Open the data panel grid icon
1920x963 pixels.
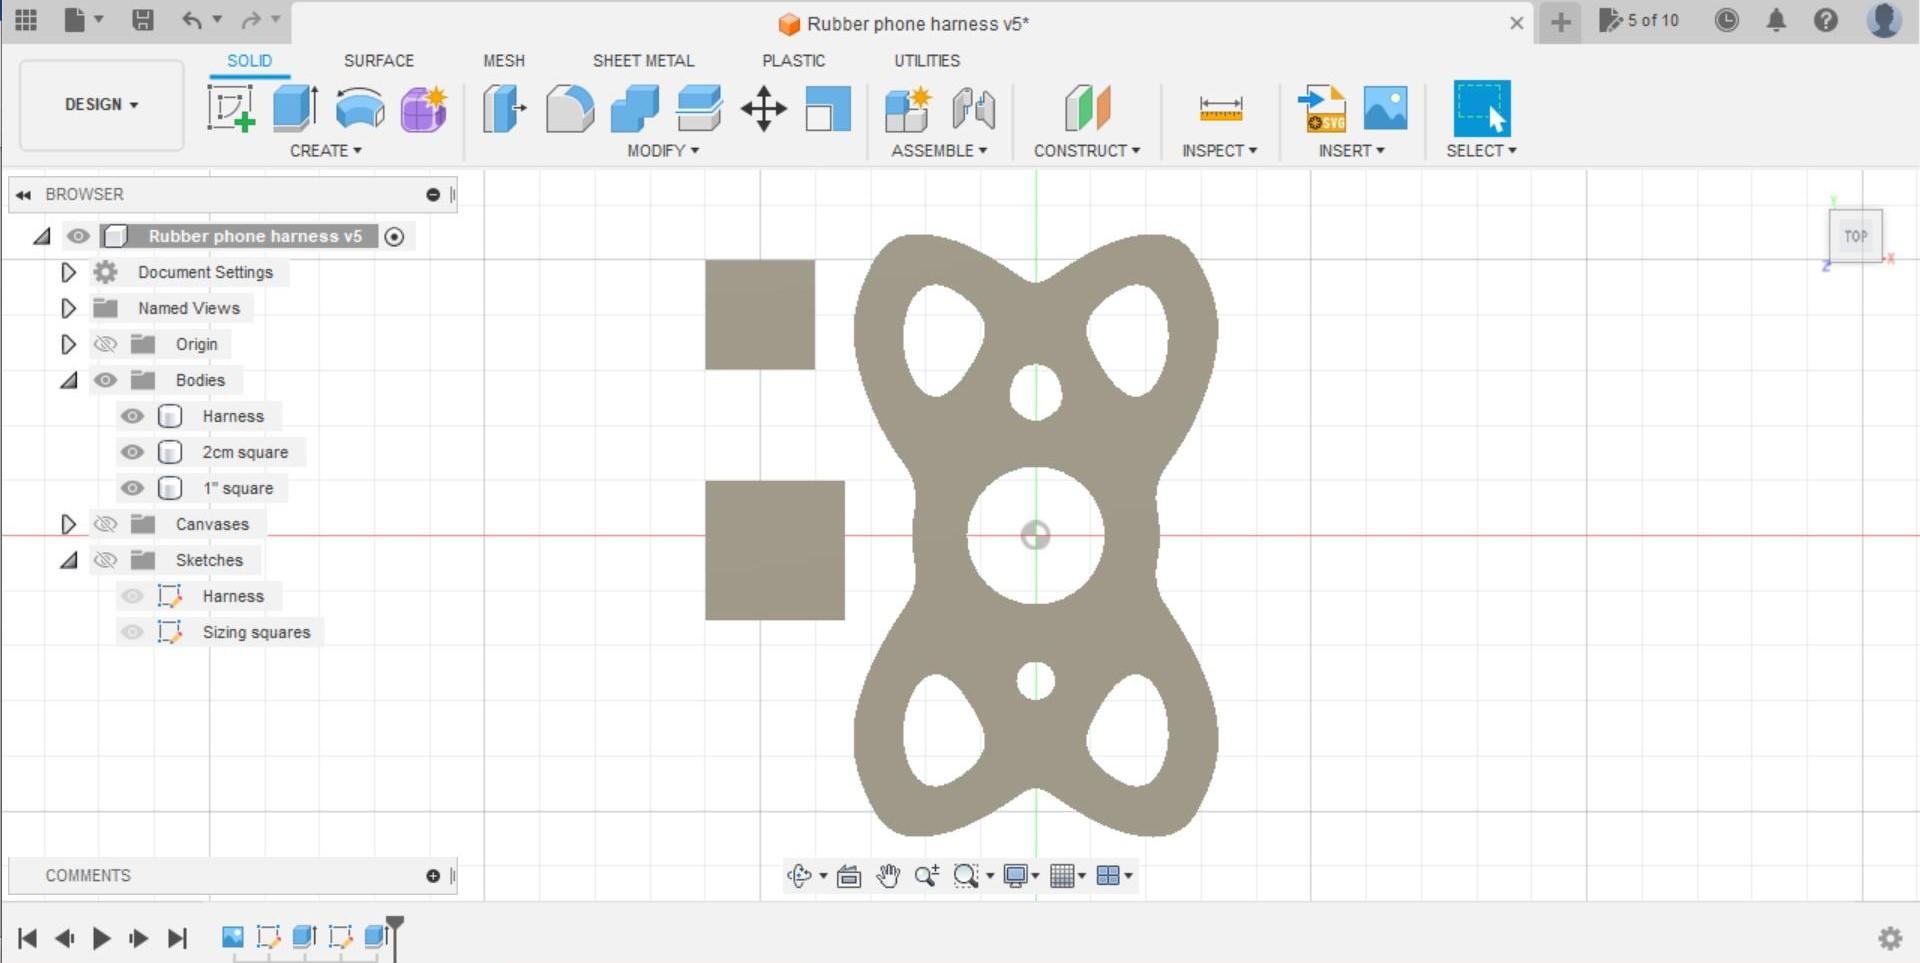(26, 20)
